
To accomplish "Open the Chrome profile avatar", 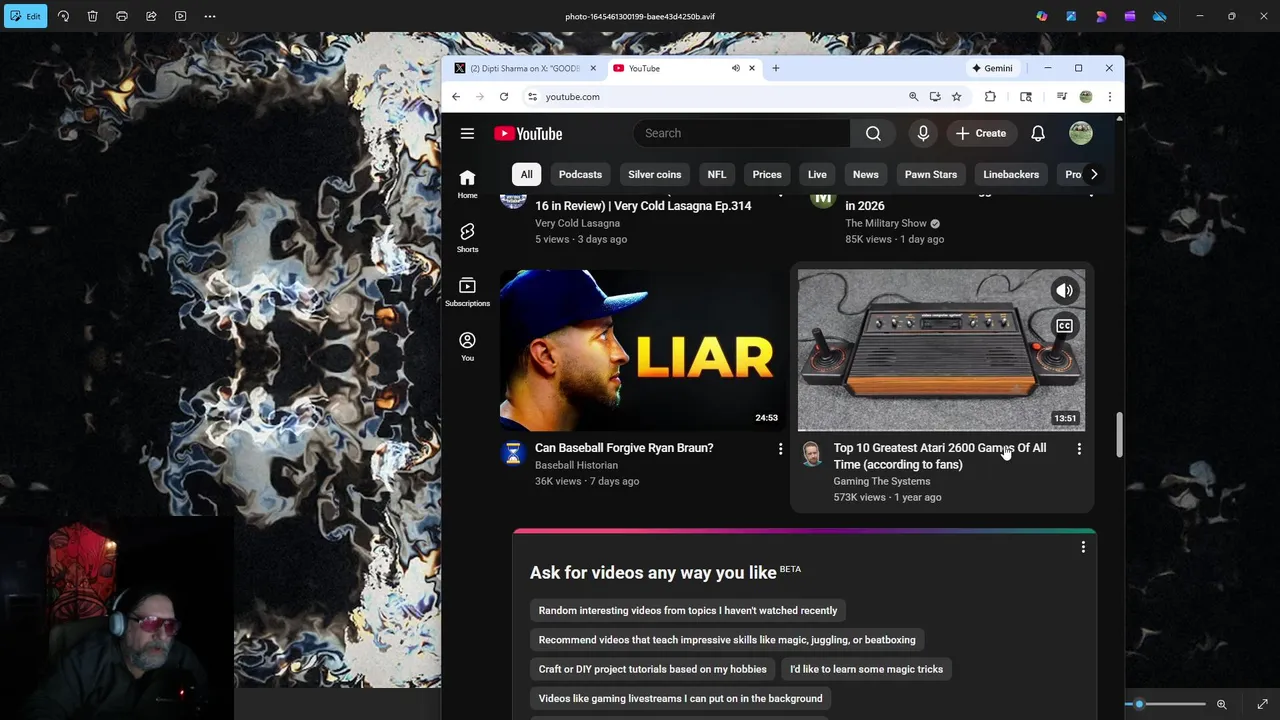I will (1086, 97).
